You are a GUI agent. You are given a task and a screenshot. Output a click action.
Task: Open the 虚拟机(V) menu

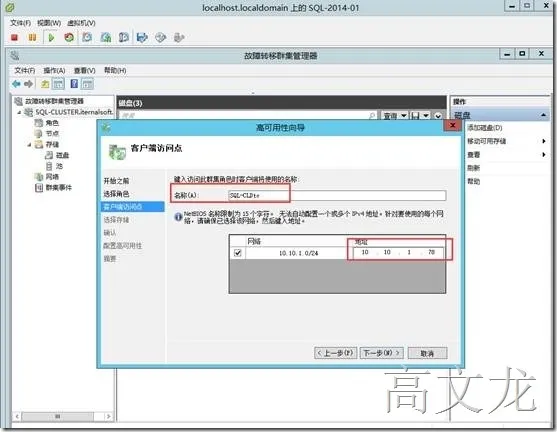[x=81, y=23]
